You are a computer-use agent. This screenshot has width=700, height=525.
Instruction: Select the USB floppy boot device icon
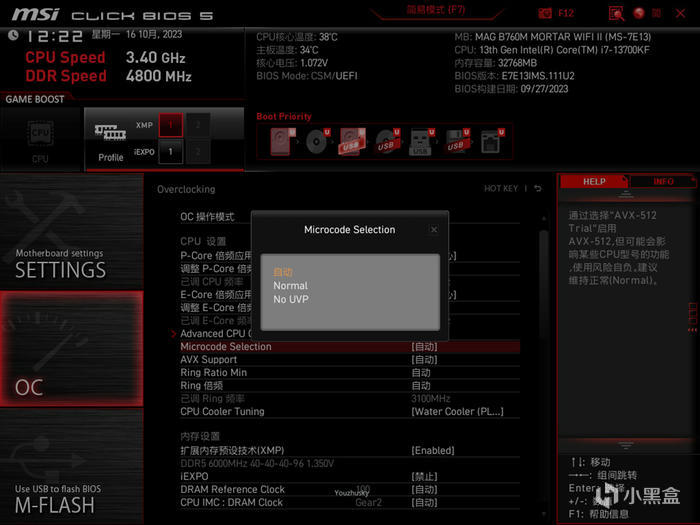pyautogui.click(x=457, y=142)
